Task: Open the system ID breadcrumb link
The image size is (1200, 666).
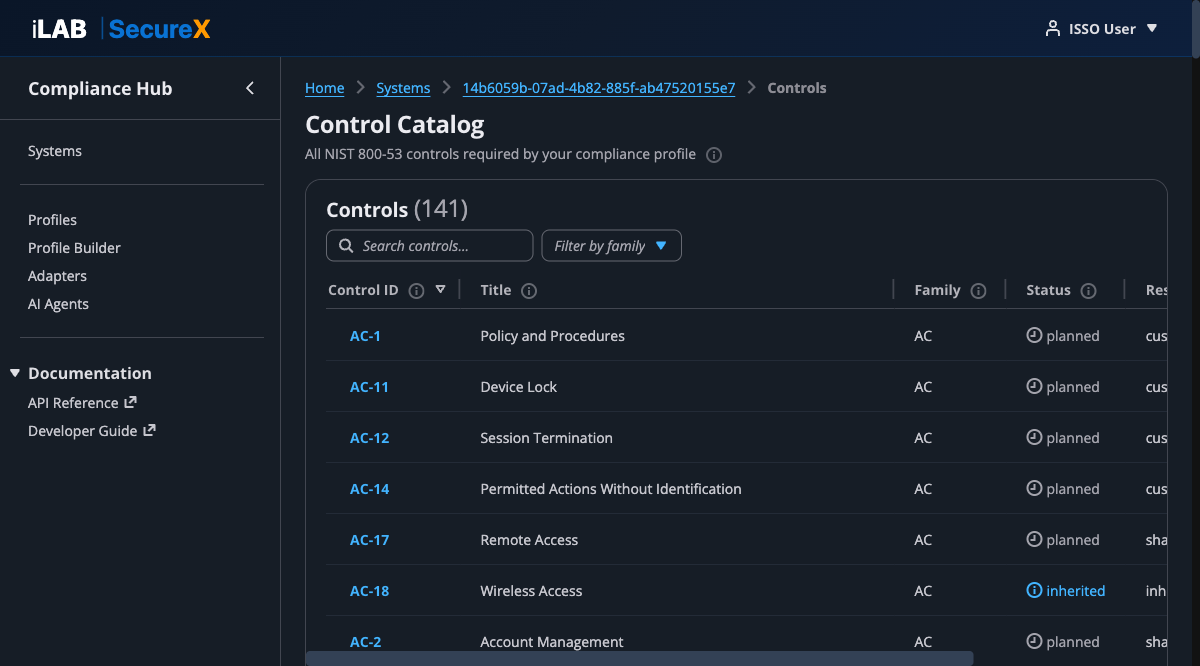Action: coord(599,88)
